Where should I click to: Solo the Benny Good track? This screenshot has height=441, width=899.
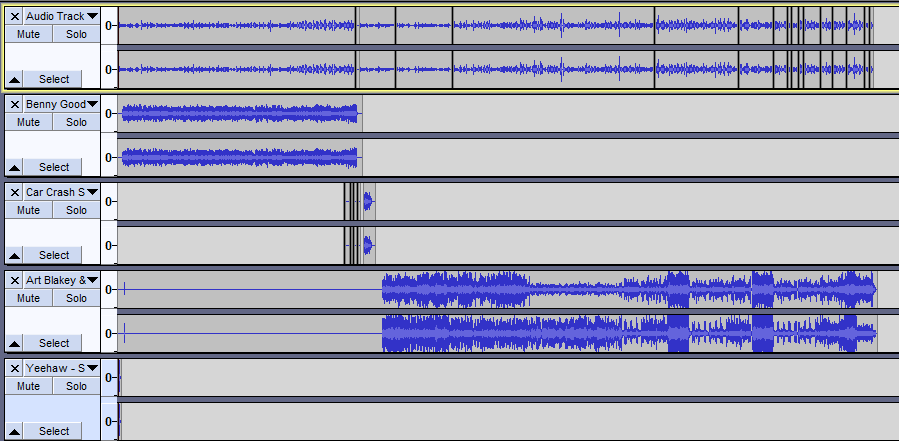coord(76,122)
